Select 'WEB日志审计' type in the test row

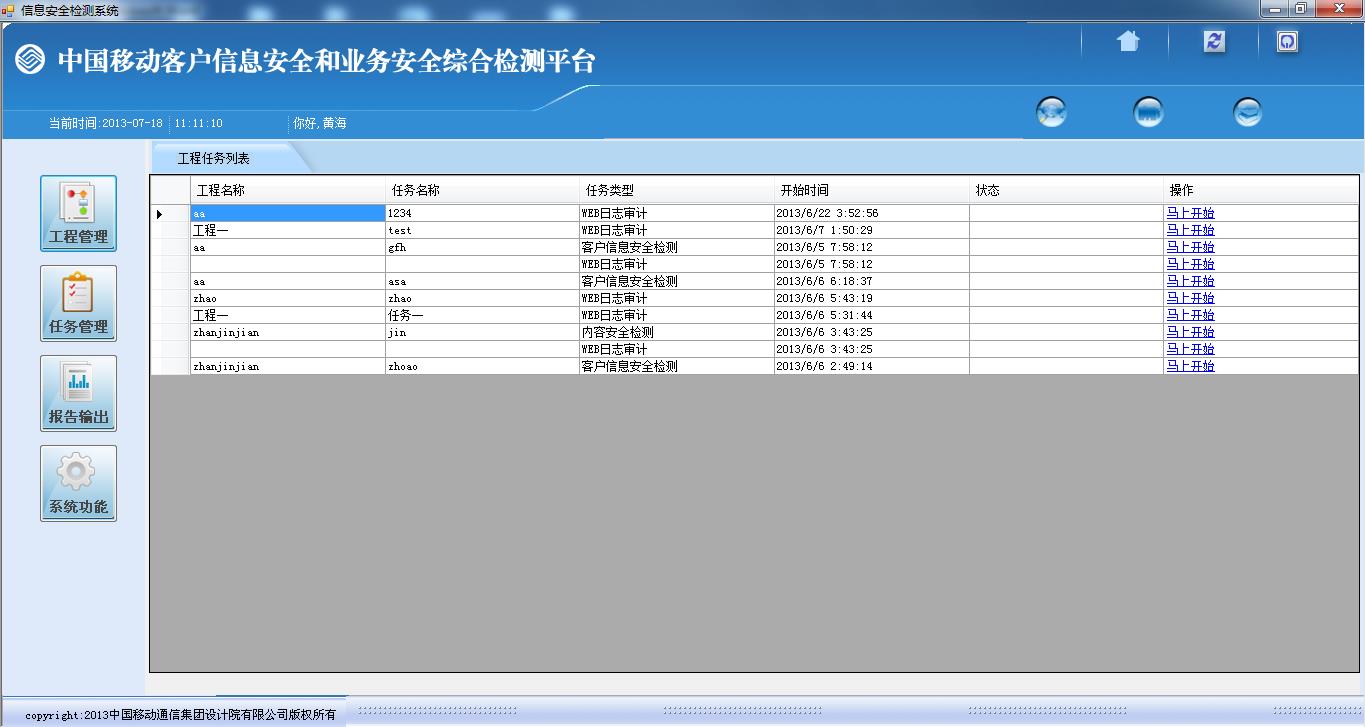pos(677,230)
